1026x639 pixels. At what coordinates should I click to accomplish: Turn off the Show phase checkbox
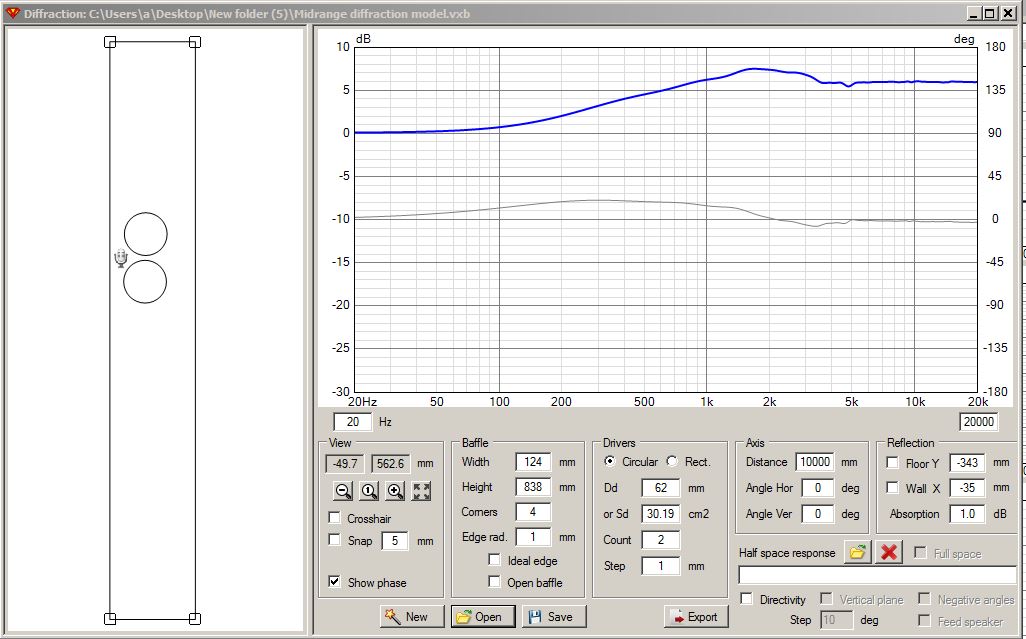pos(335,582)
